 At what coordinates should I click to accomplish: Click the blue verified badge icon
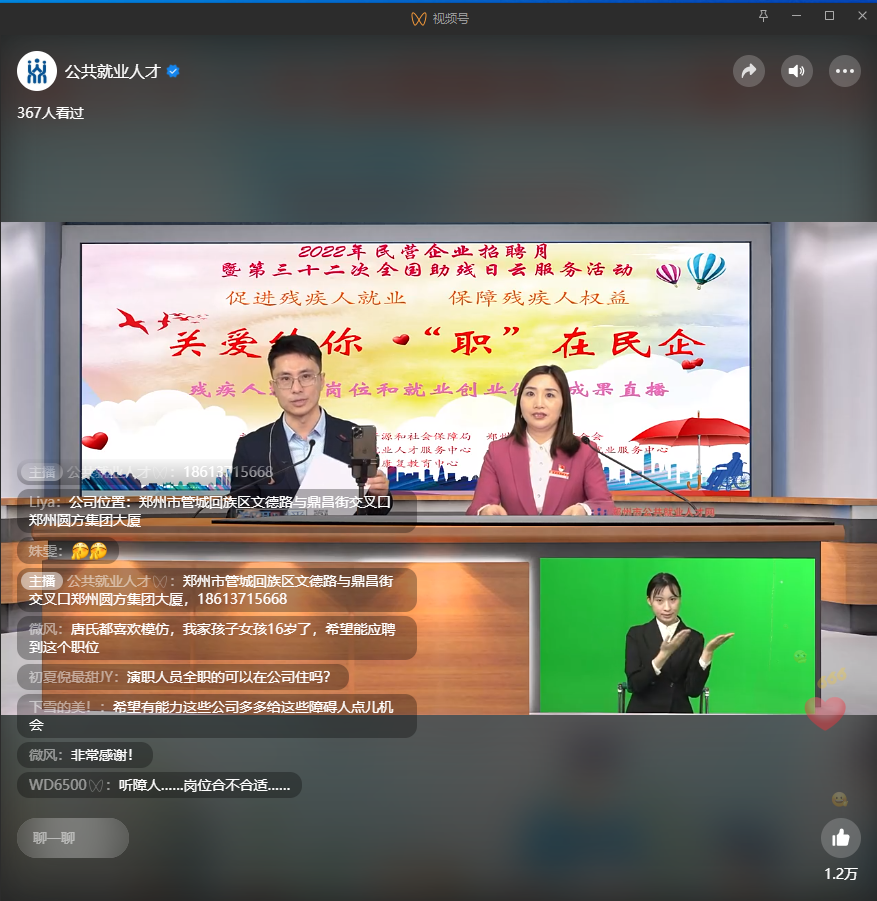coord(173,72)
